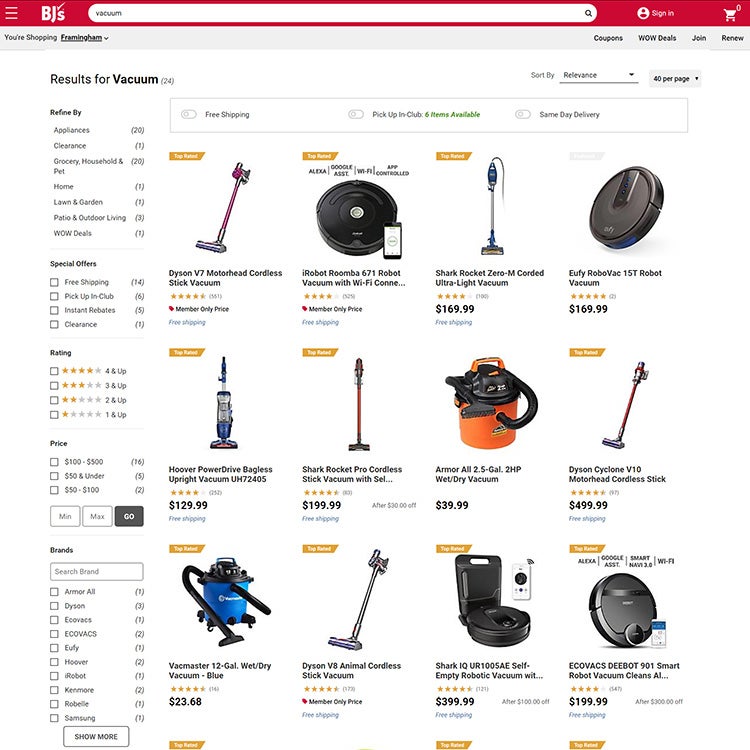The width and height of the screenshot is (750, 750).
Task: Turn on the Same Day Delivery switch
Action: click(523, 114)
